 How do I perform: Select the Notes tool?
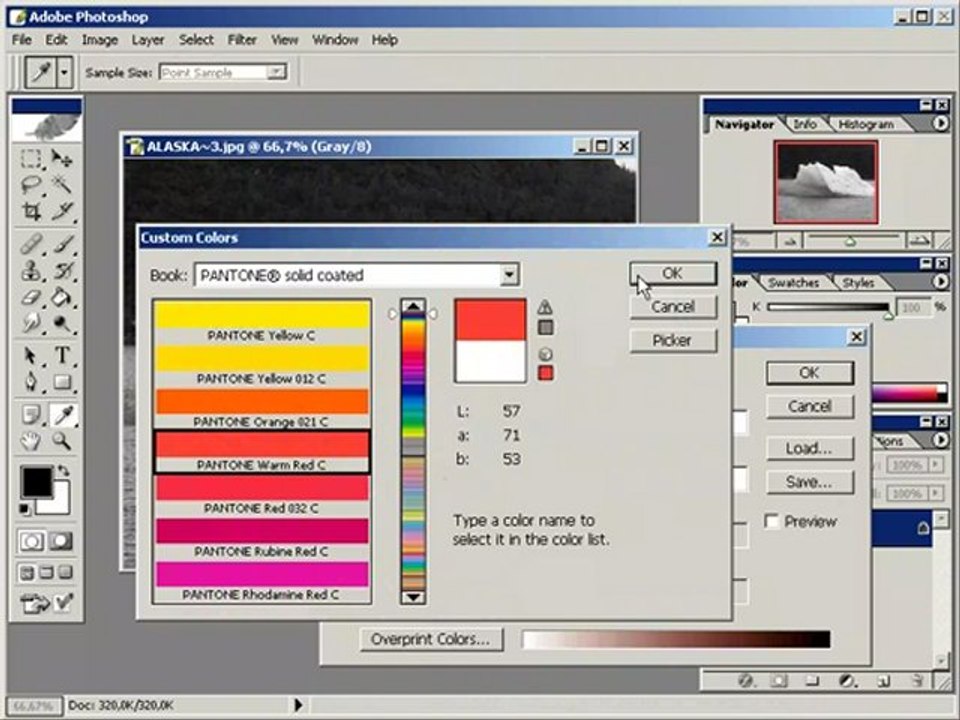click(31, 414)
